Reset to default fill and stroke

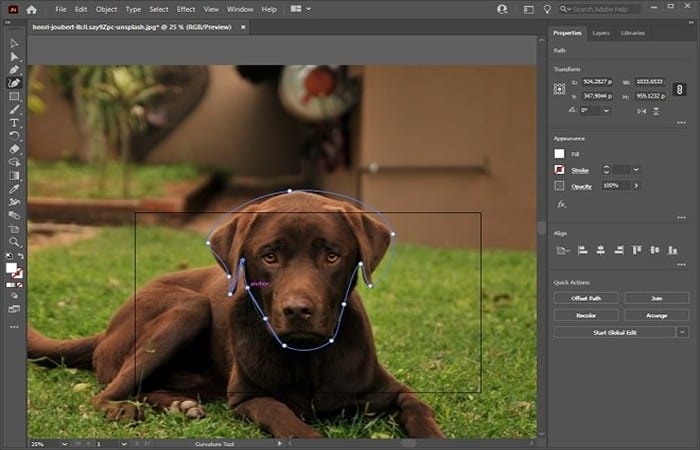click(9, 256)
